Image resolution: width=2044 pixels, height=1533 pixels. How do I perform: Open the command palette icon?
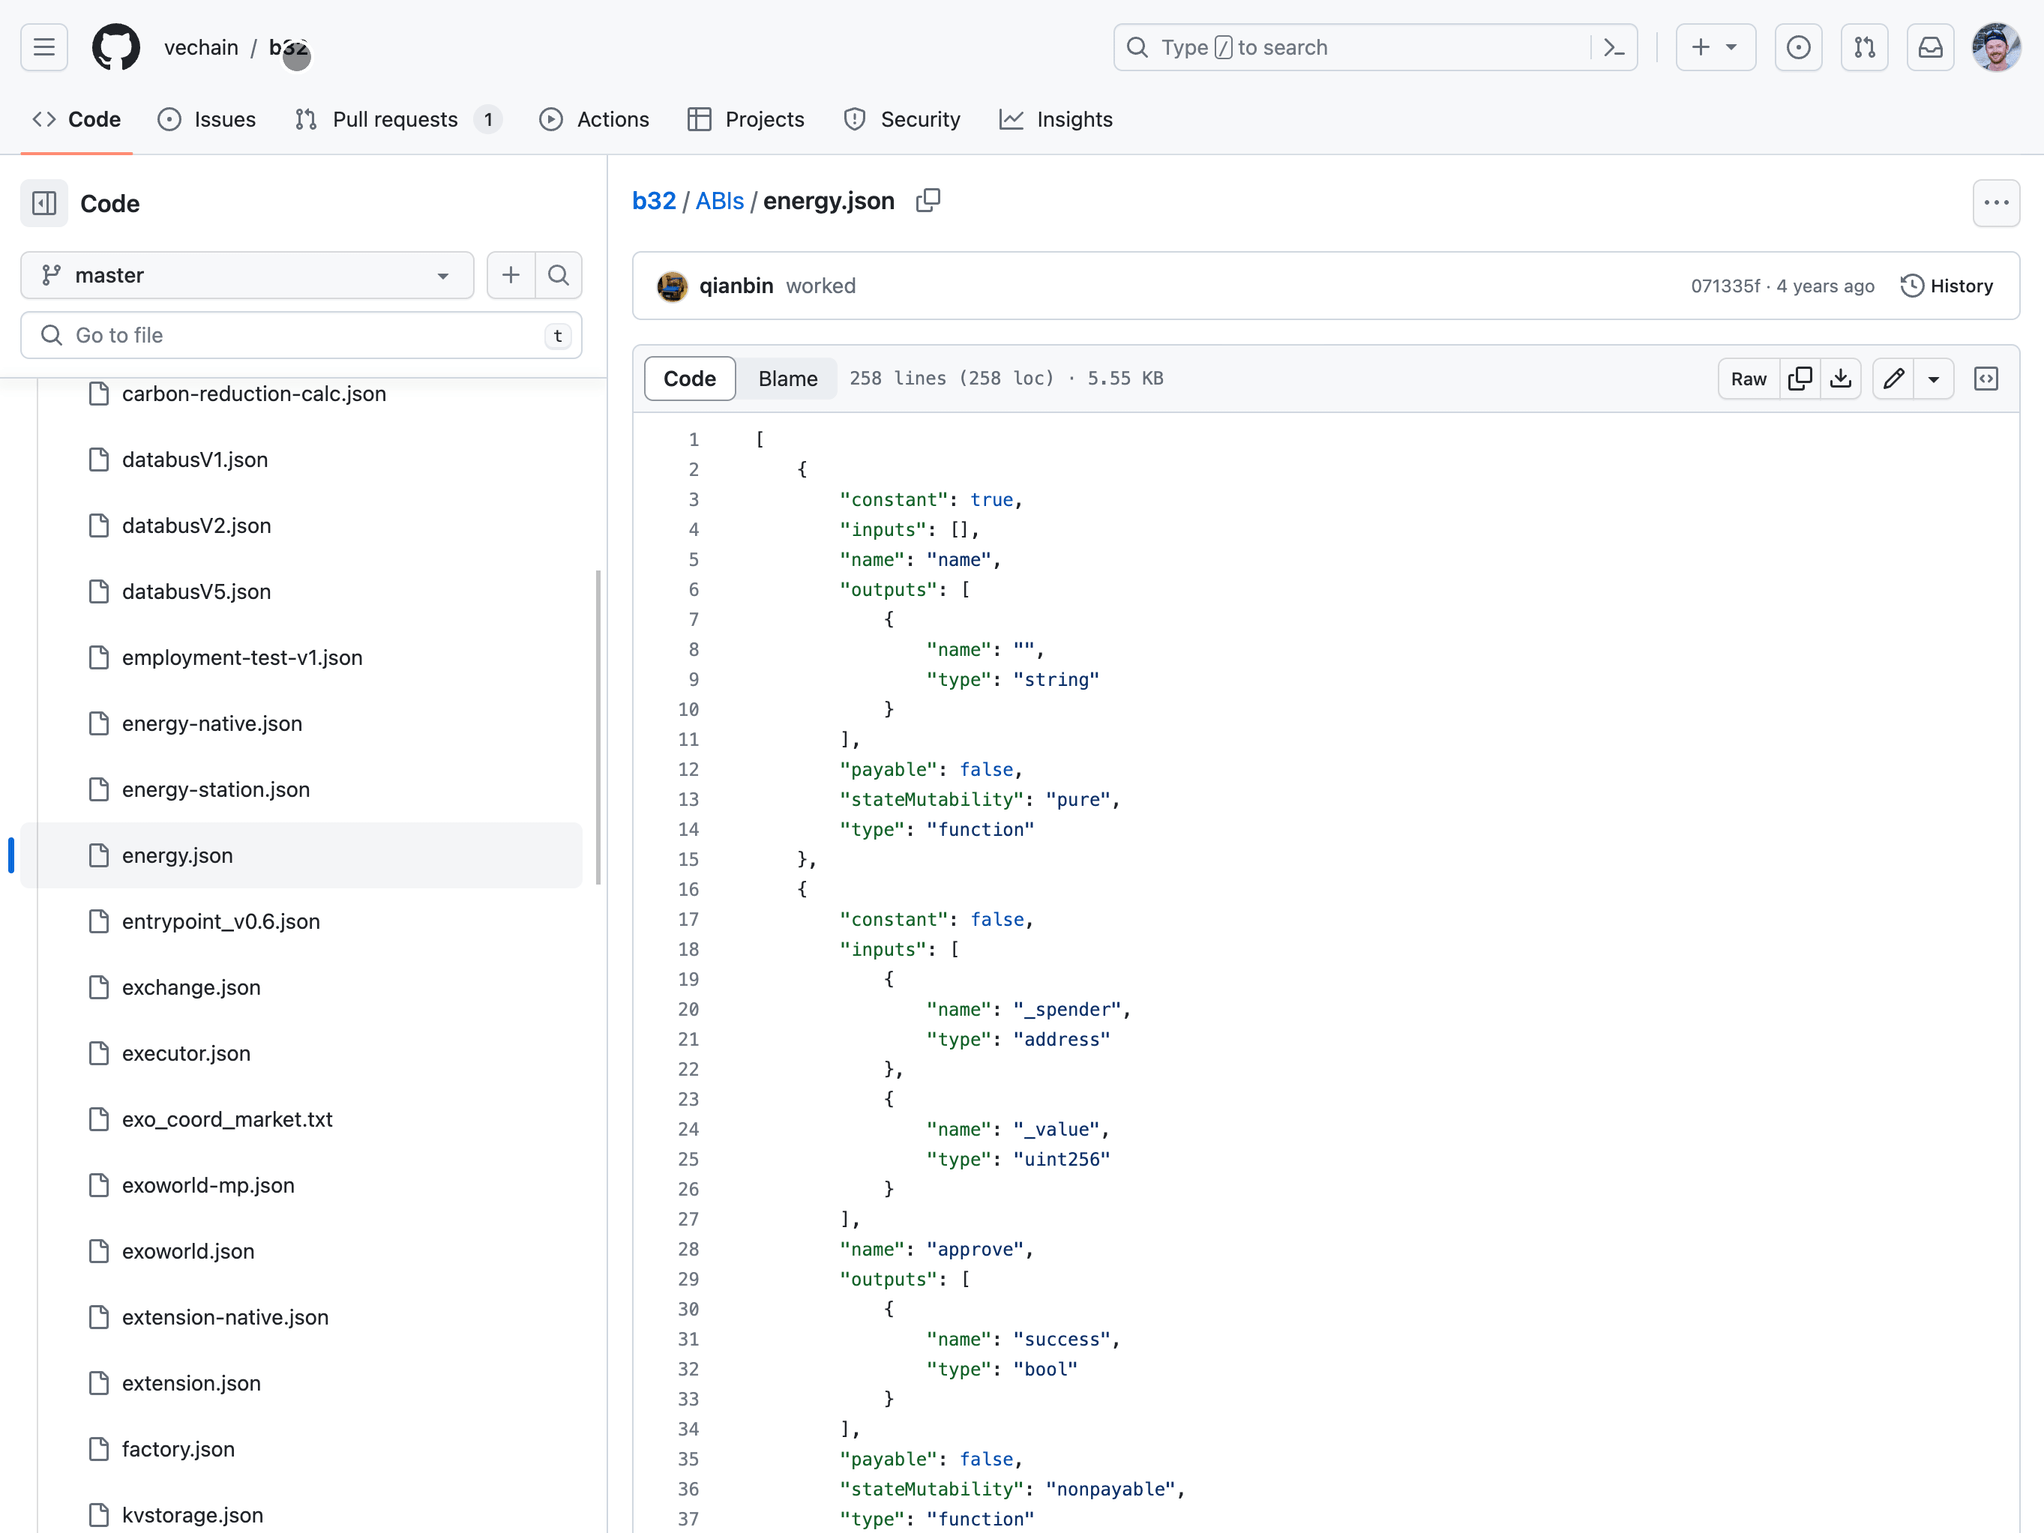click(x=1614, y=47)
